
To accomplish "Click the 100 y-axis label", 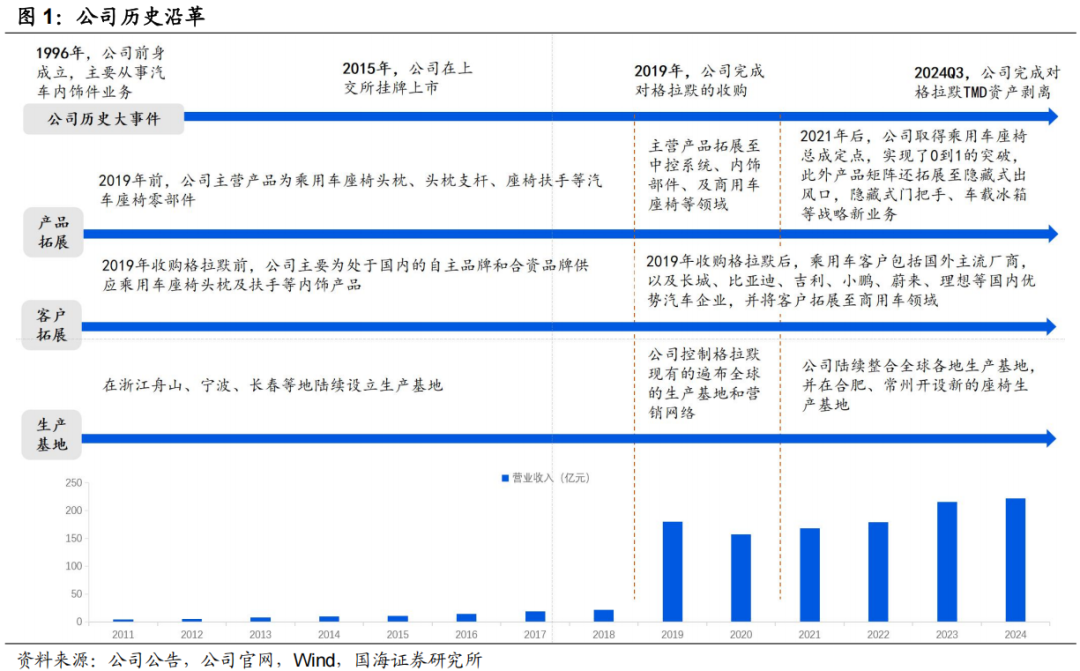I will (x=74, y=566).
